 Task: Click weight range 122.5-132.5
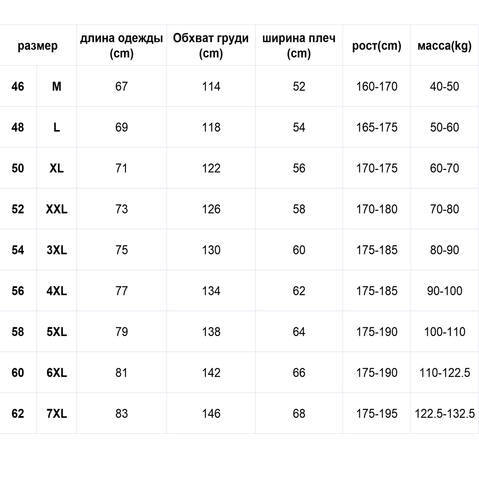(x=445, y=414)
